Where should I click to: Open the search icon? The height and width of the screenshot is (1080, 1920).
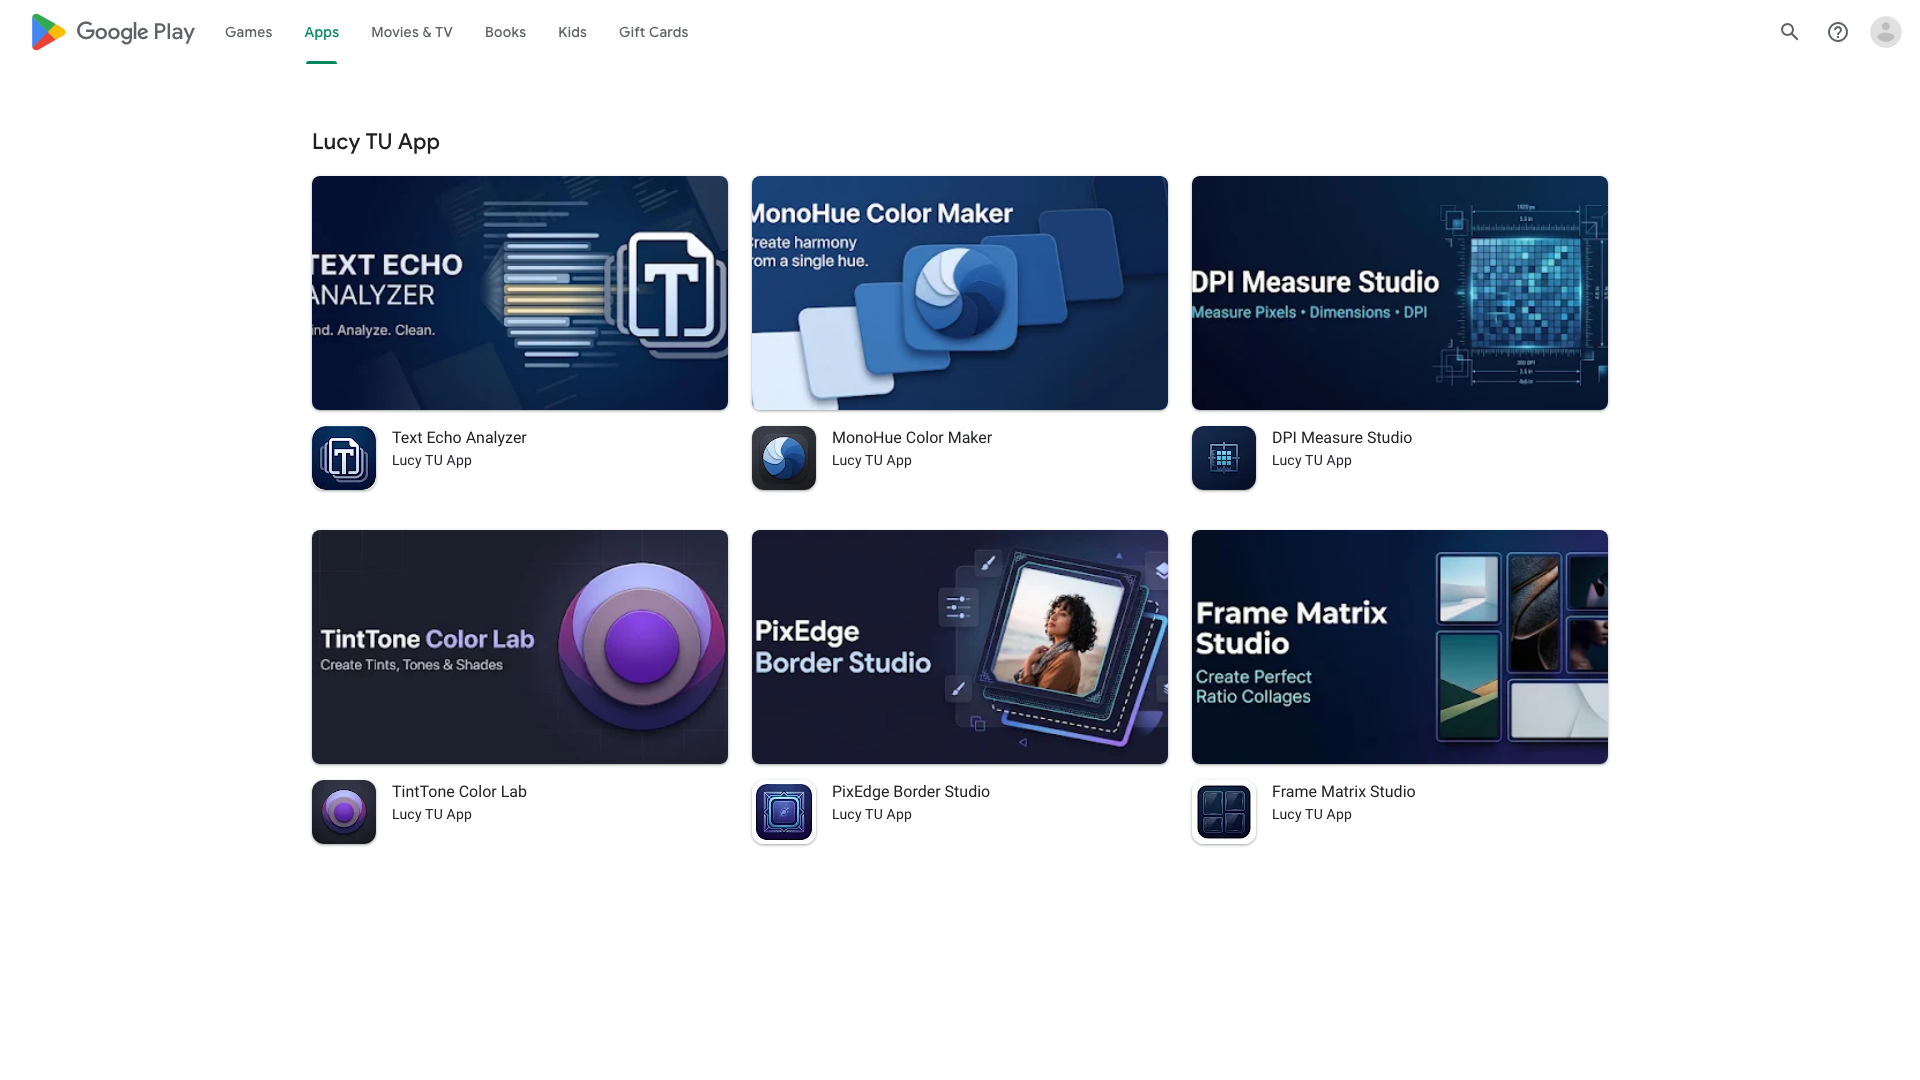[x=1790, y=32]
